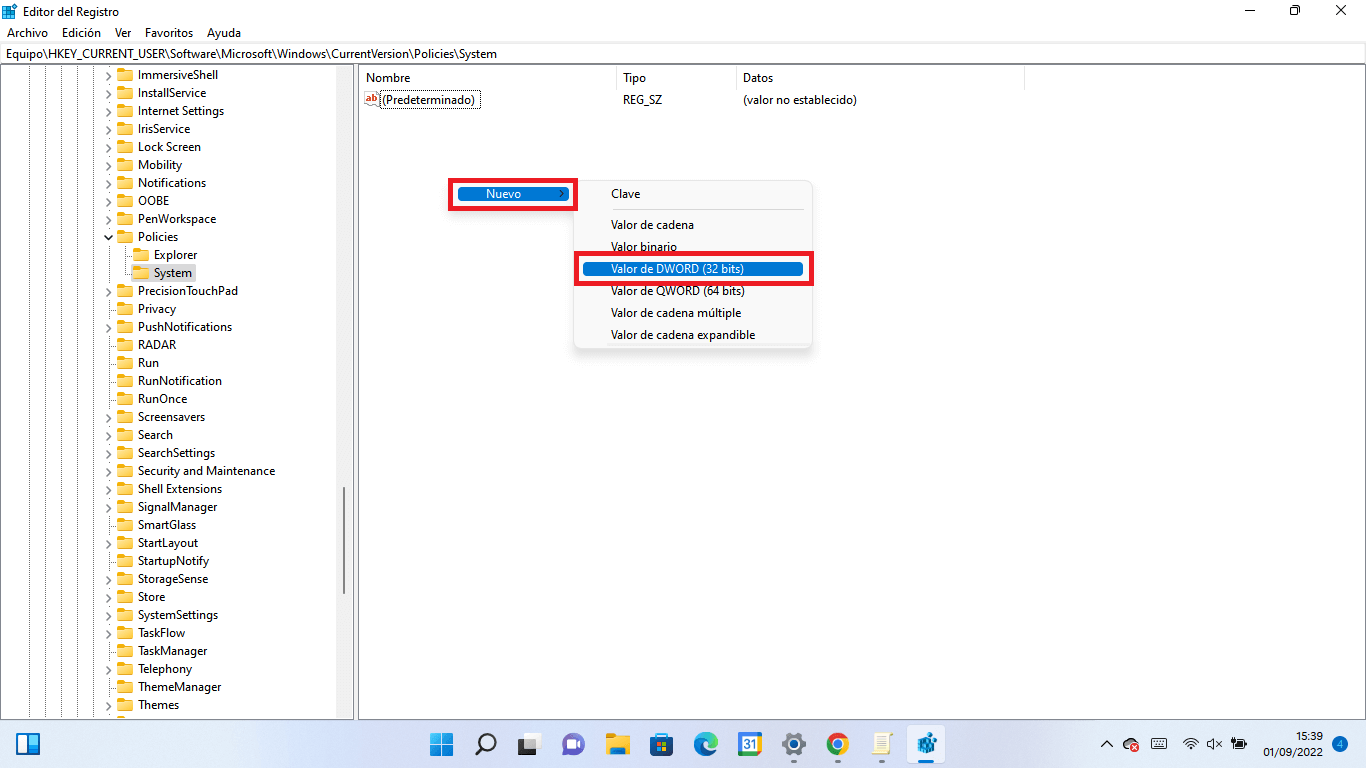1366x768 pixels.
Task: Open File Explorer from taskbar
Action: tap(617, 744)
